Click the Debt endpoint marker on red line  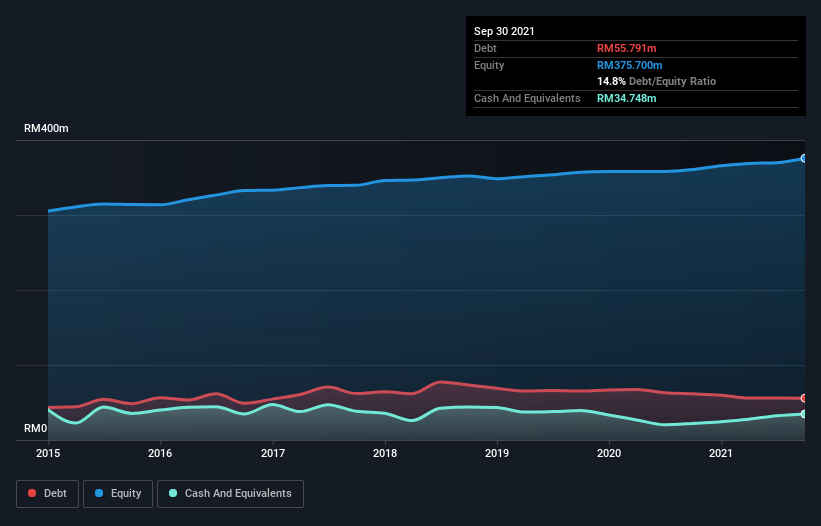(804, 398)
